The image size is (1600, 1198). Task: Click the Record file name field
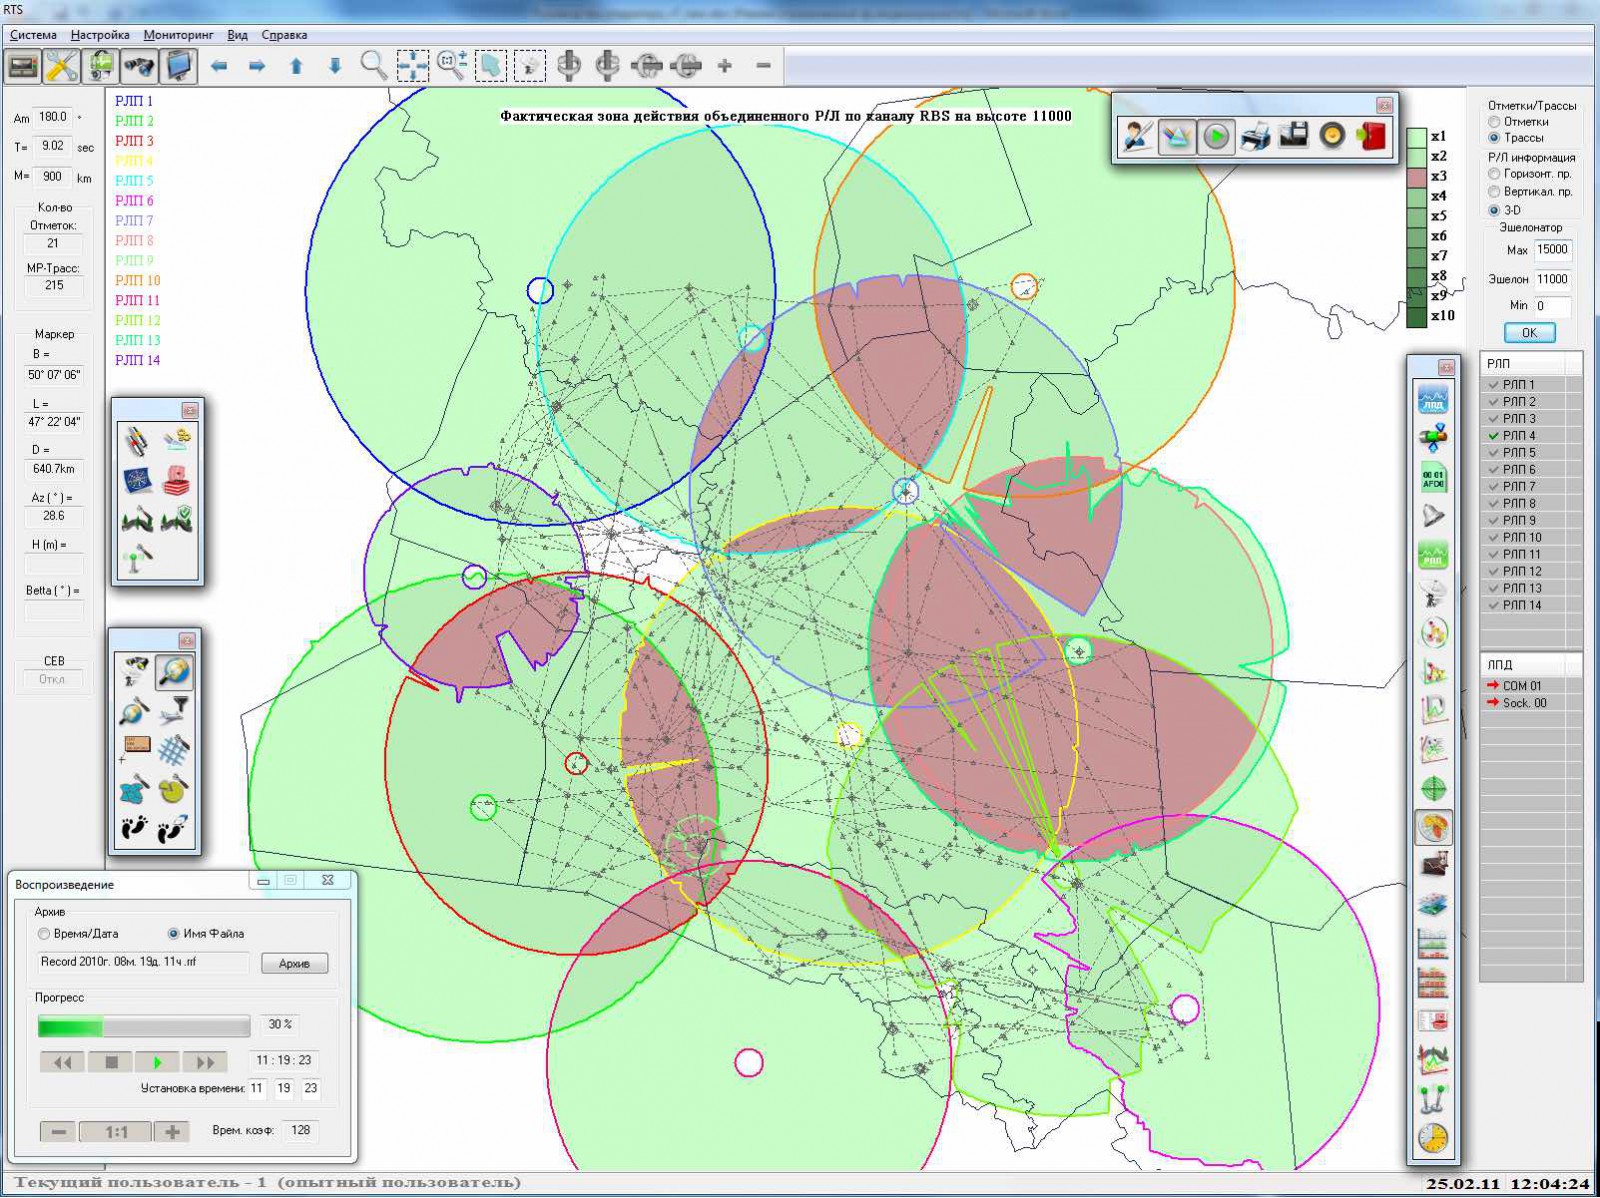143,962
